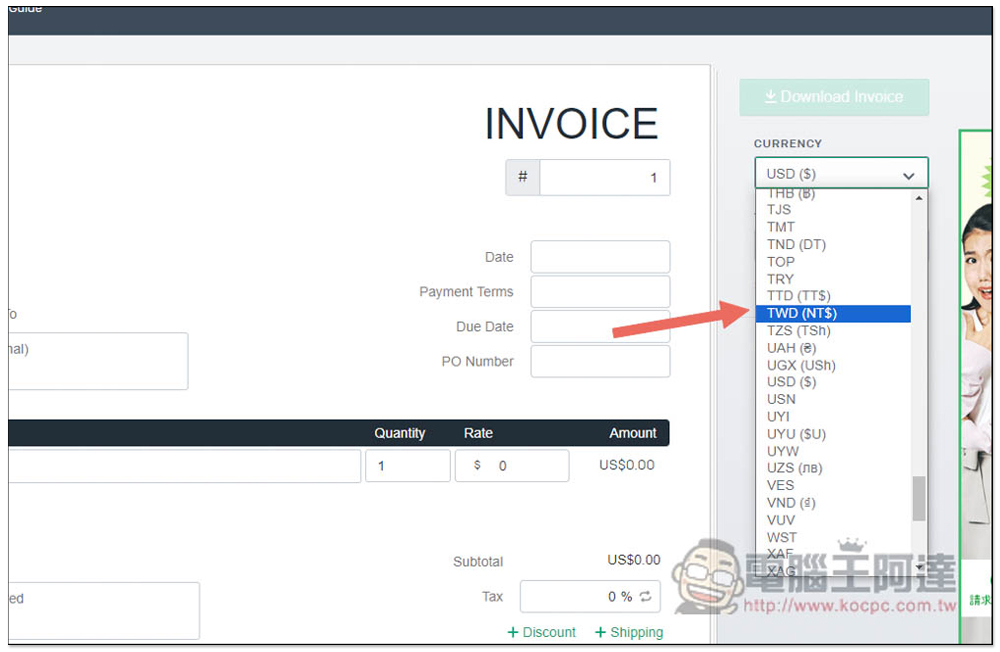Click the Date input field
This screenshot has width=1000, height=652.
point(600,256)
